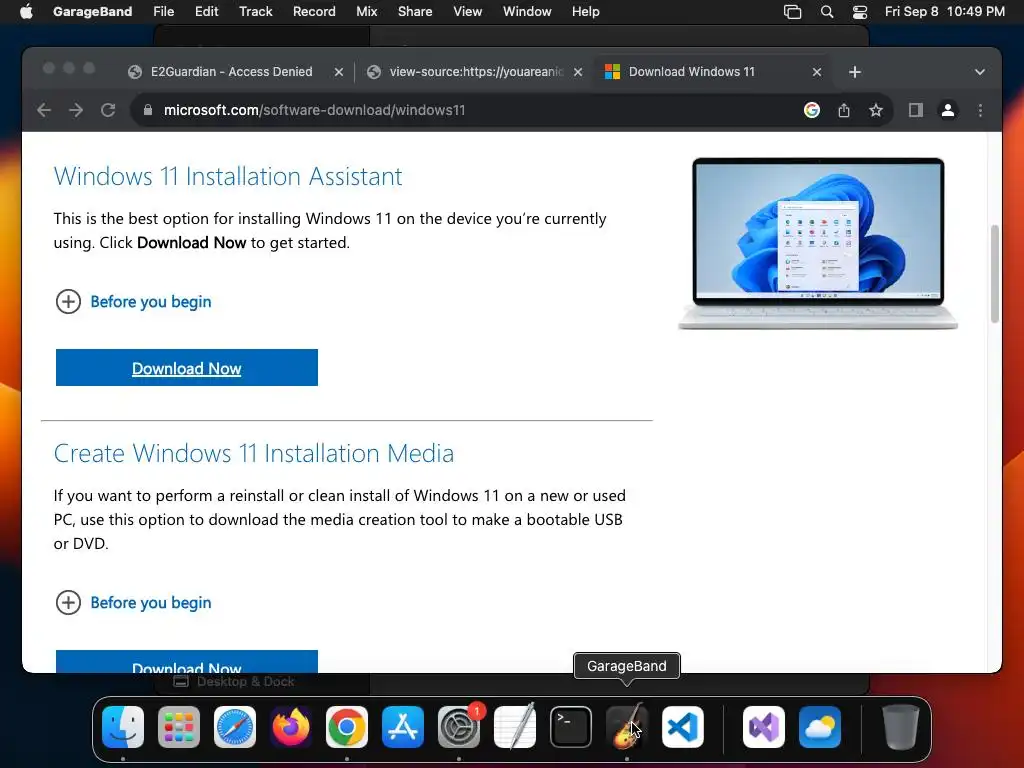The height and width of the screenshot is (768, 1024).
Task: Close the Download Windows 11 tab
Action: click(x=817, y=72)
